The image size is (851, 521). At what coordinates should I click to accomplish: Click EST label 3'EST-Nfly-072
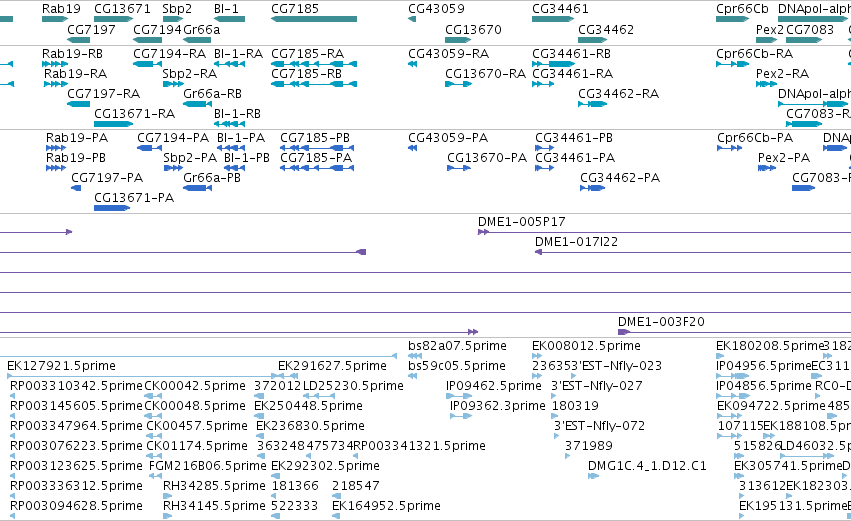(599, 427)
